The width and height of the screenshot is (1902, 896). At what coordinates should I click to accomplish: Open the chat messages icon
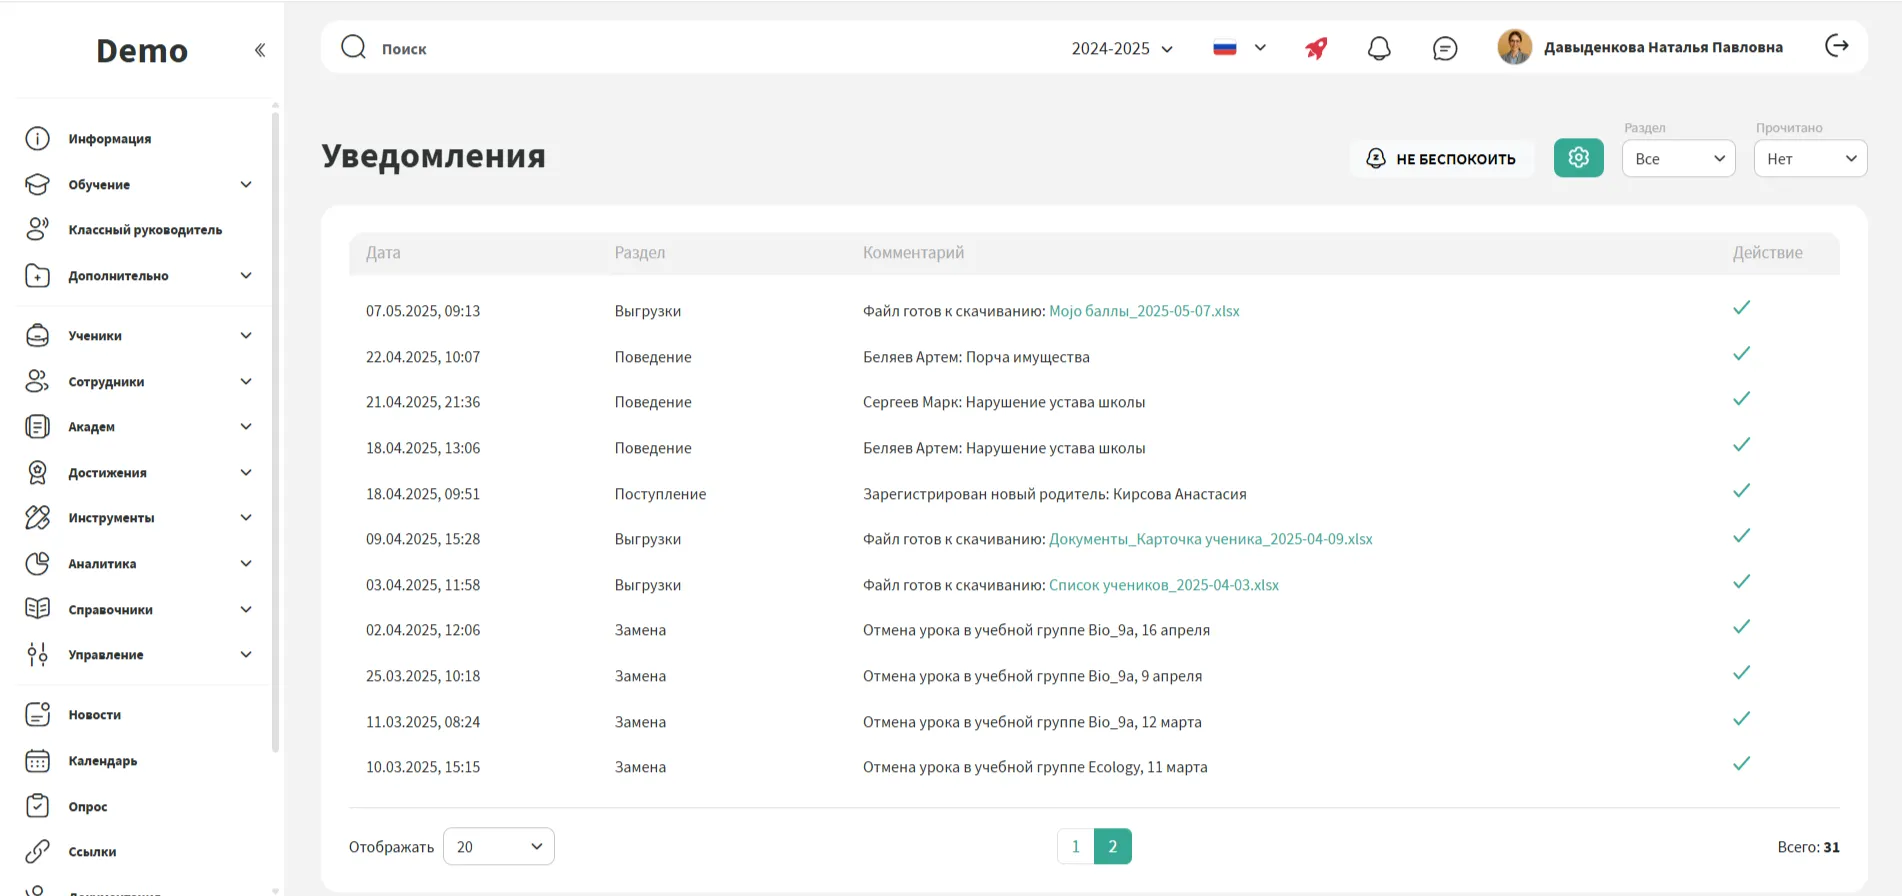(1444, 48)
